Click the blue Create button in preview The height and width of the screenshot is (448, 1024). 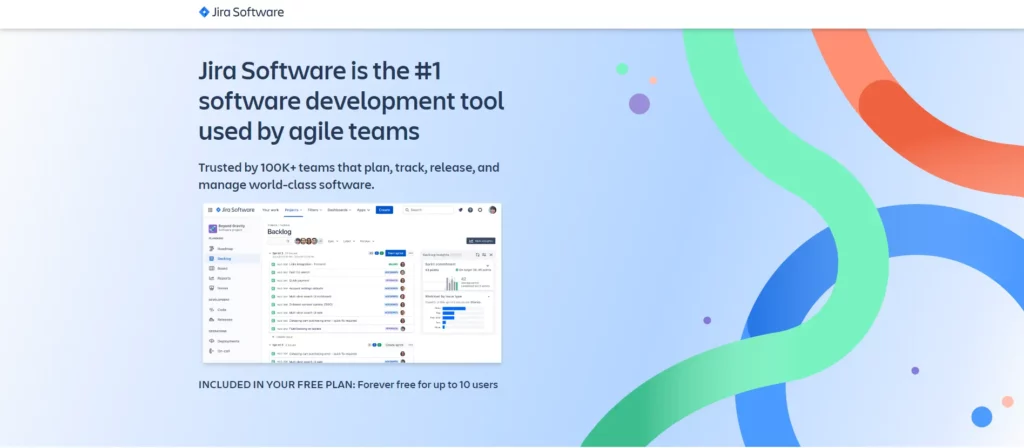(384, 210)
